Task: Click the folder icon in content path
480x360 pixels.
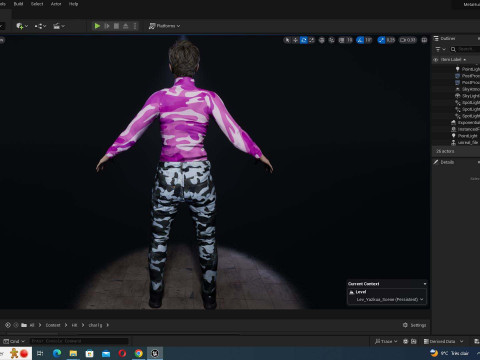Action: coord(24,325)
